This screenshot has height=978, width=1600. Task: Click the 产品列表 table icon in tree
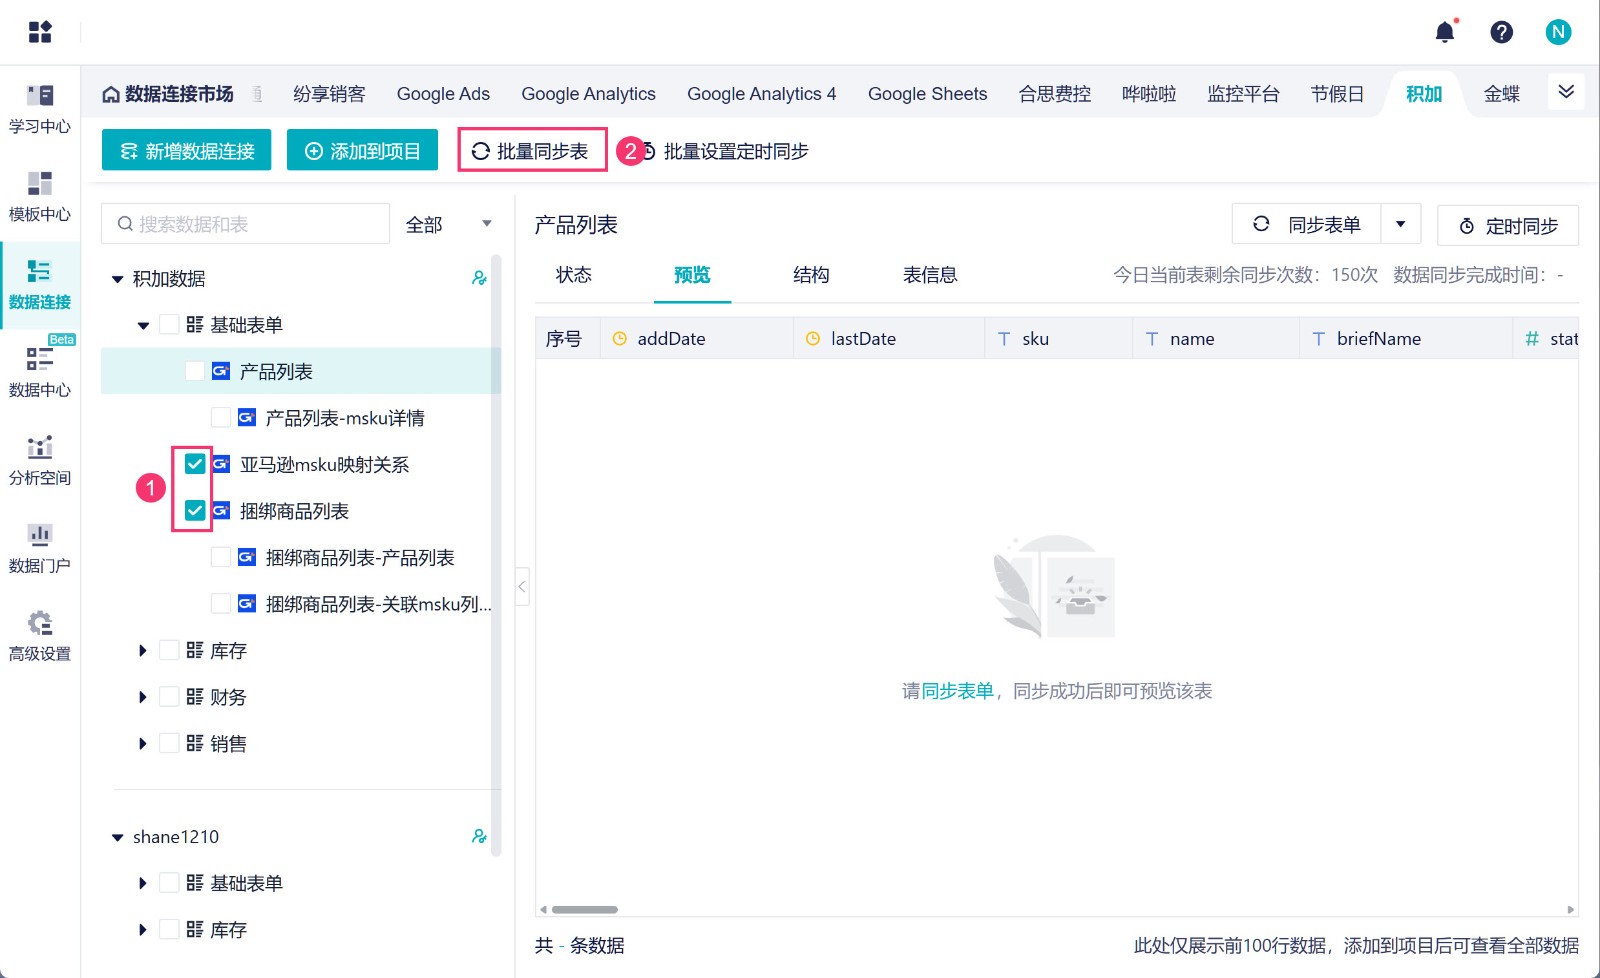[x=221, y=371]
